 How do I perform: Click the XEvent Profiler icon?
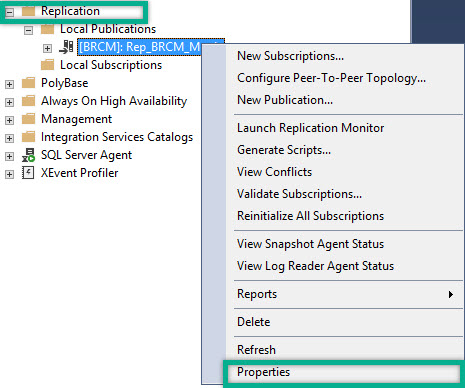pyautogui.click(x=28, y=173)
